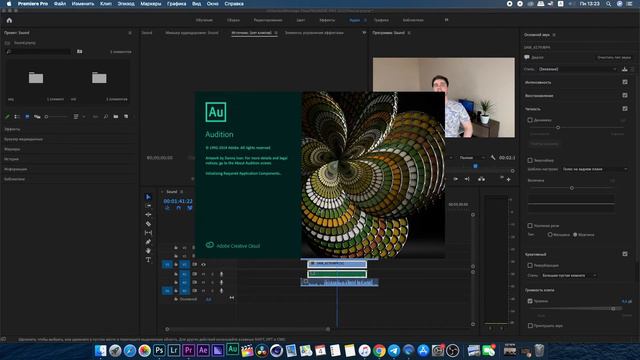Select the Pen tool

148,242
